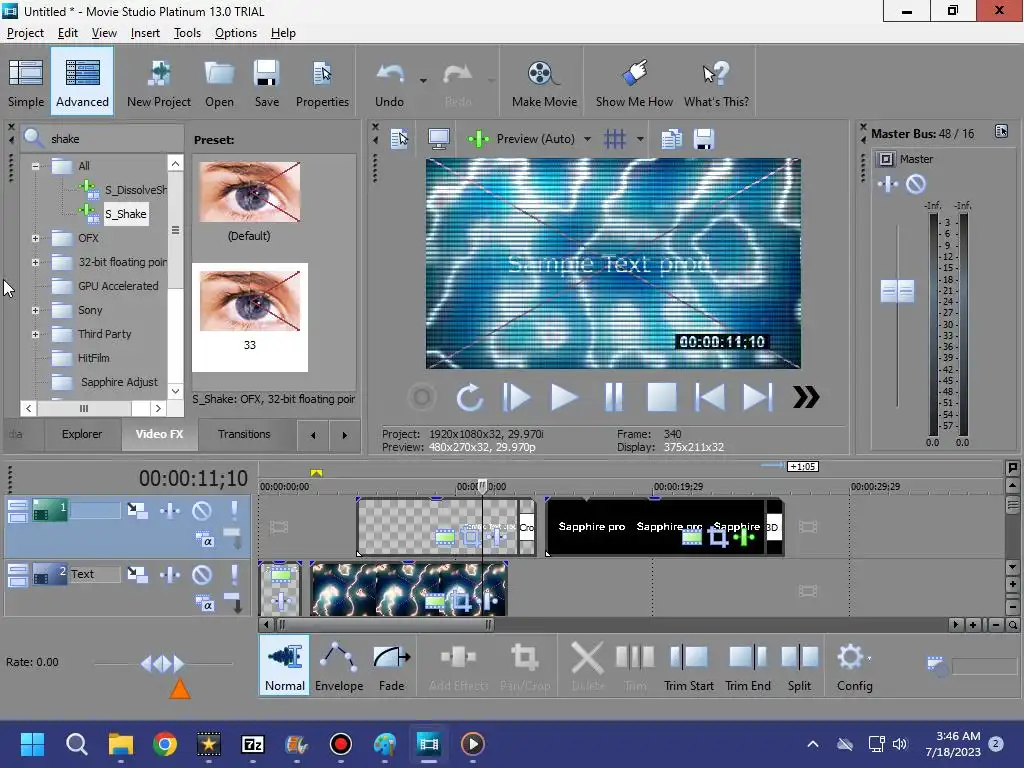Mute video track 1

(x=202, y=511)
